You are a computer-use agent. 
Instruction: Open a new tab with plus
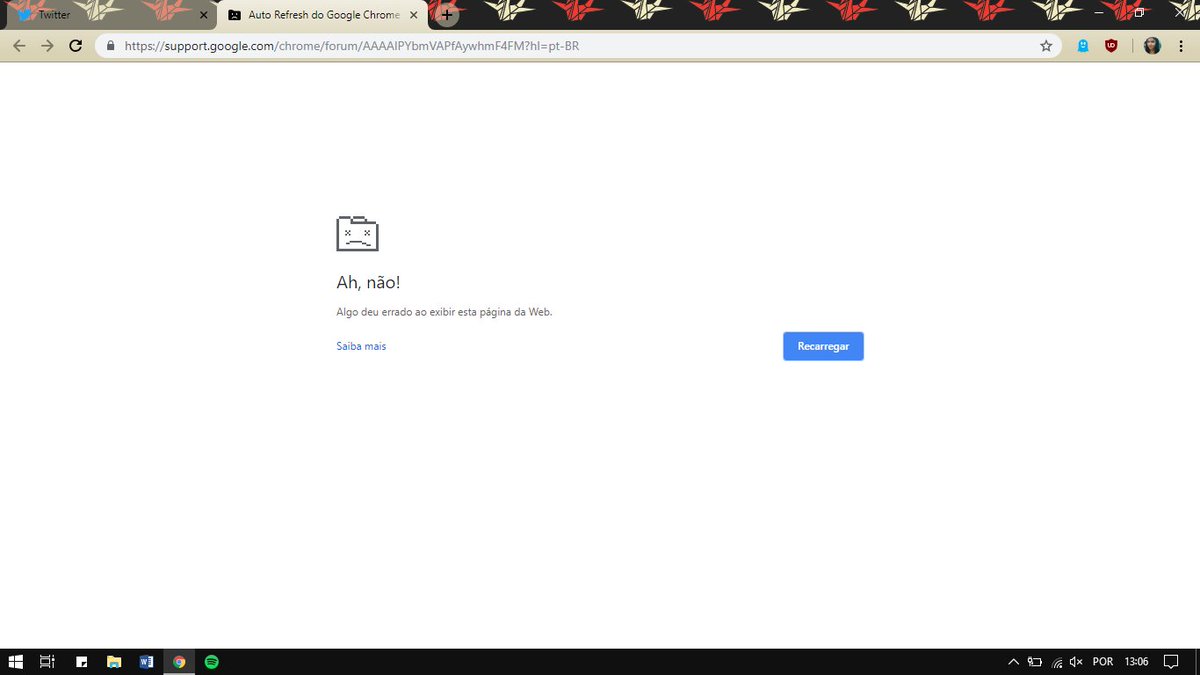click(447, 15)
